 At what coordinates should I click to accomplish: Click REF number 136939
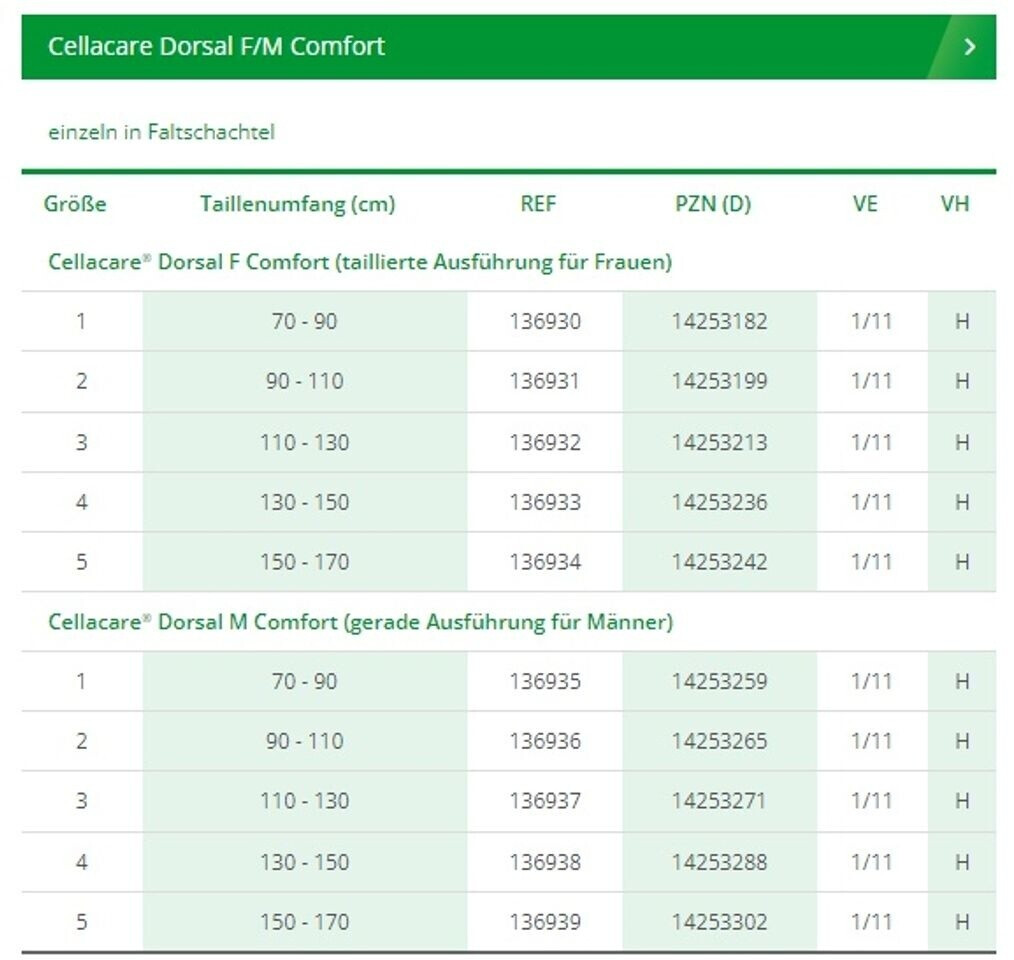545,922
